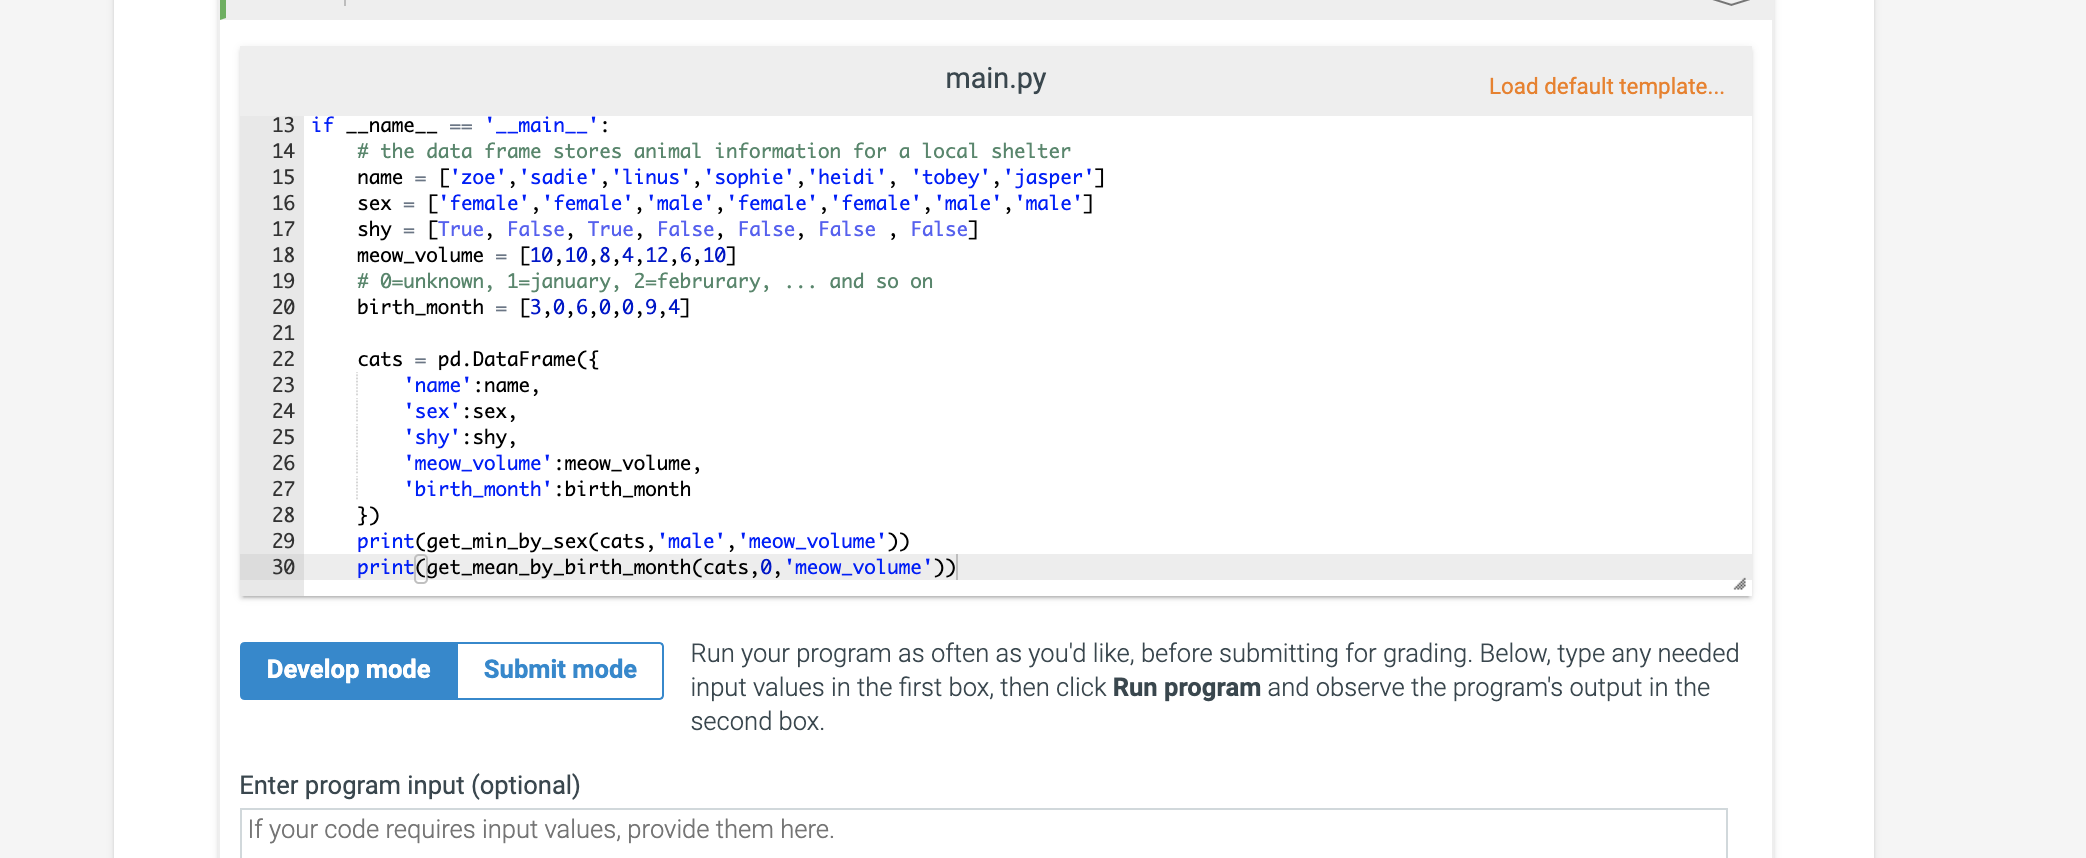2086x858 pixels.
Task: Click the 'name' key on line 23
Action: tap(437, 385)
